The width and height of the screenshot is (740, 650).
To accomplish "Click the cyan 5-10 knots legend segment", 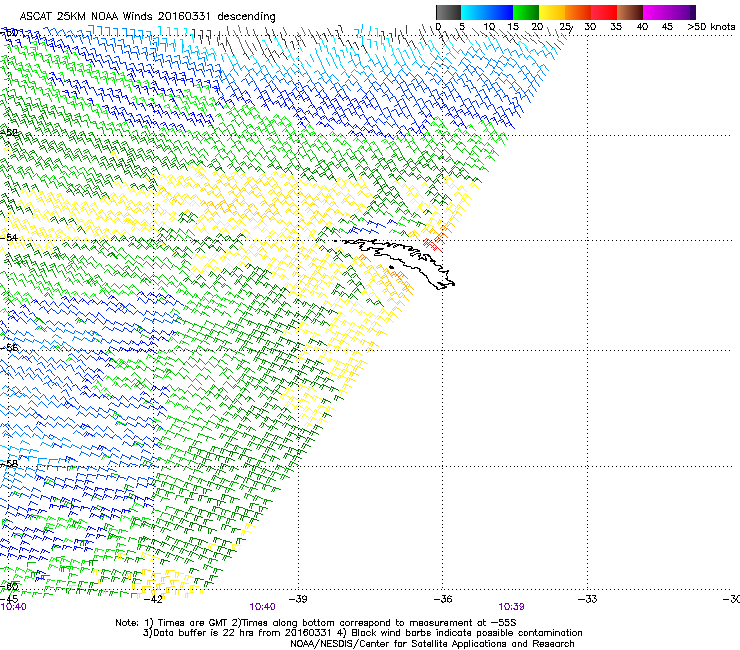I will (473, 12).
